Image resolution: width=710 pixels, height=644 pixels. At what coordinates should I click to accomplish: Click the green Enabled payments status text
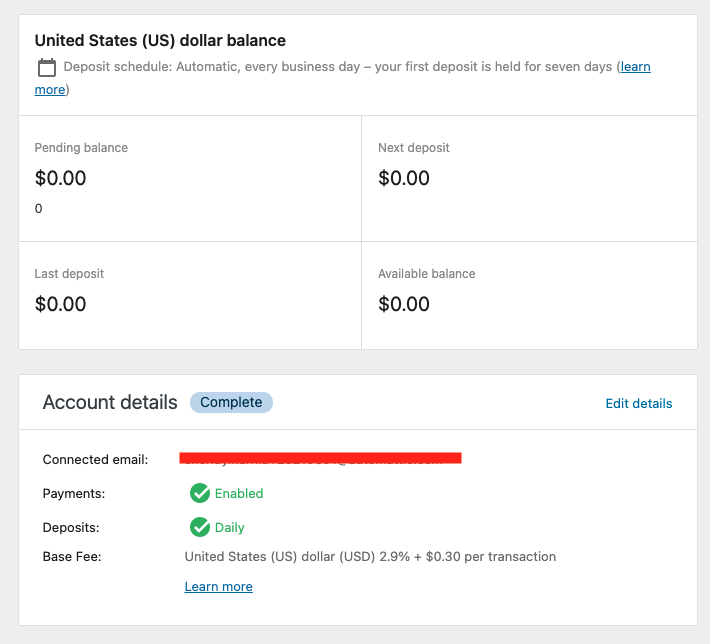(x=239, y=493)
